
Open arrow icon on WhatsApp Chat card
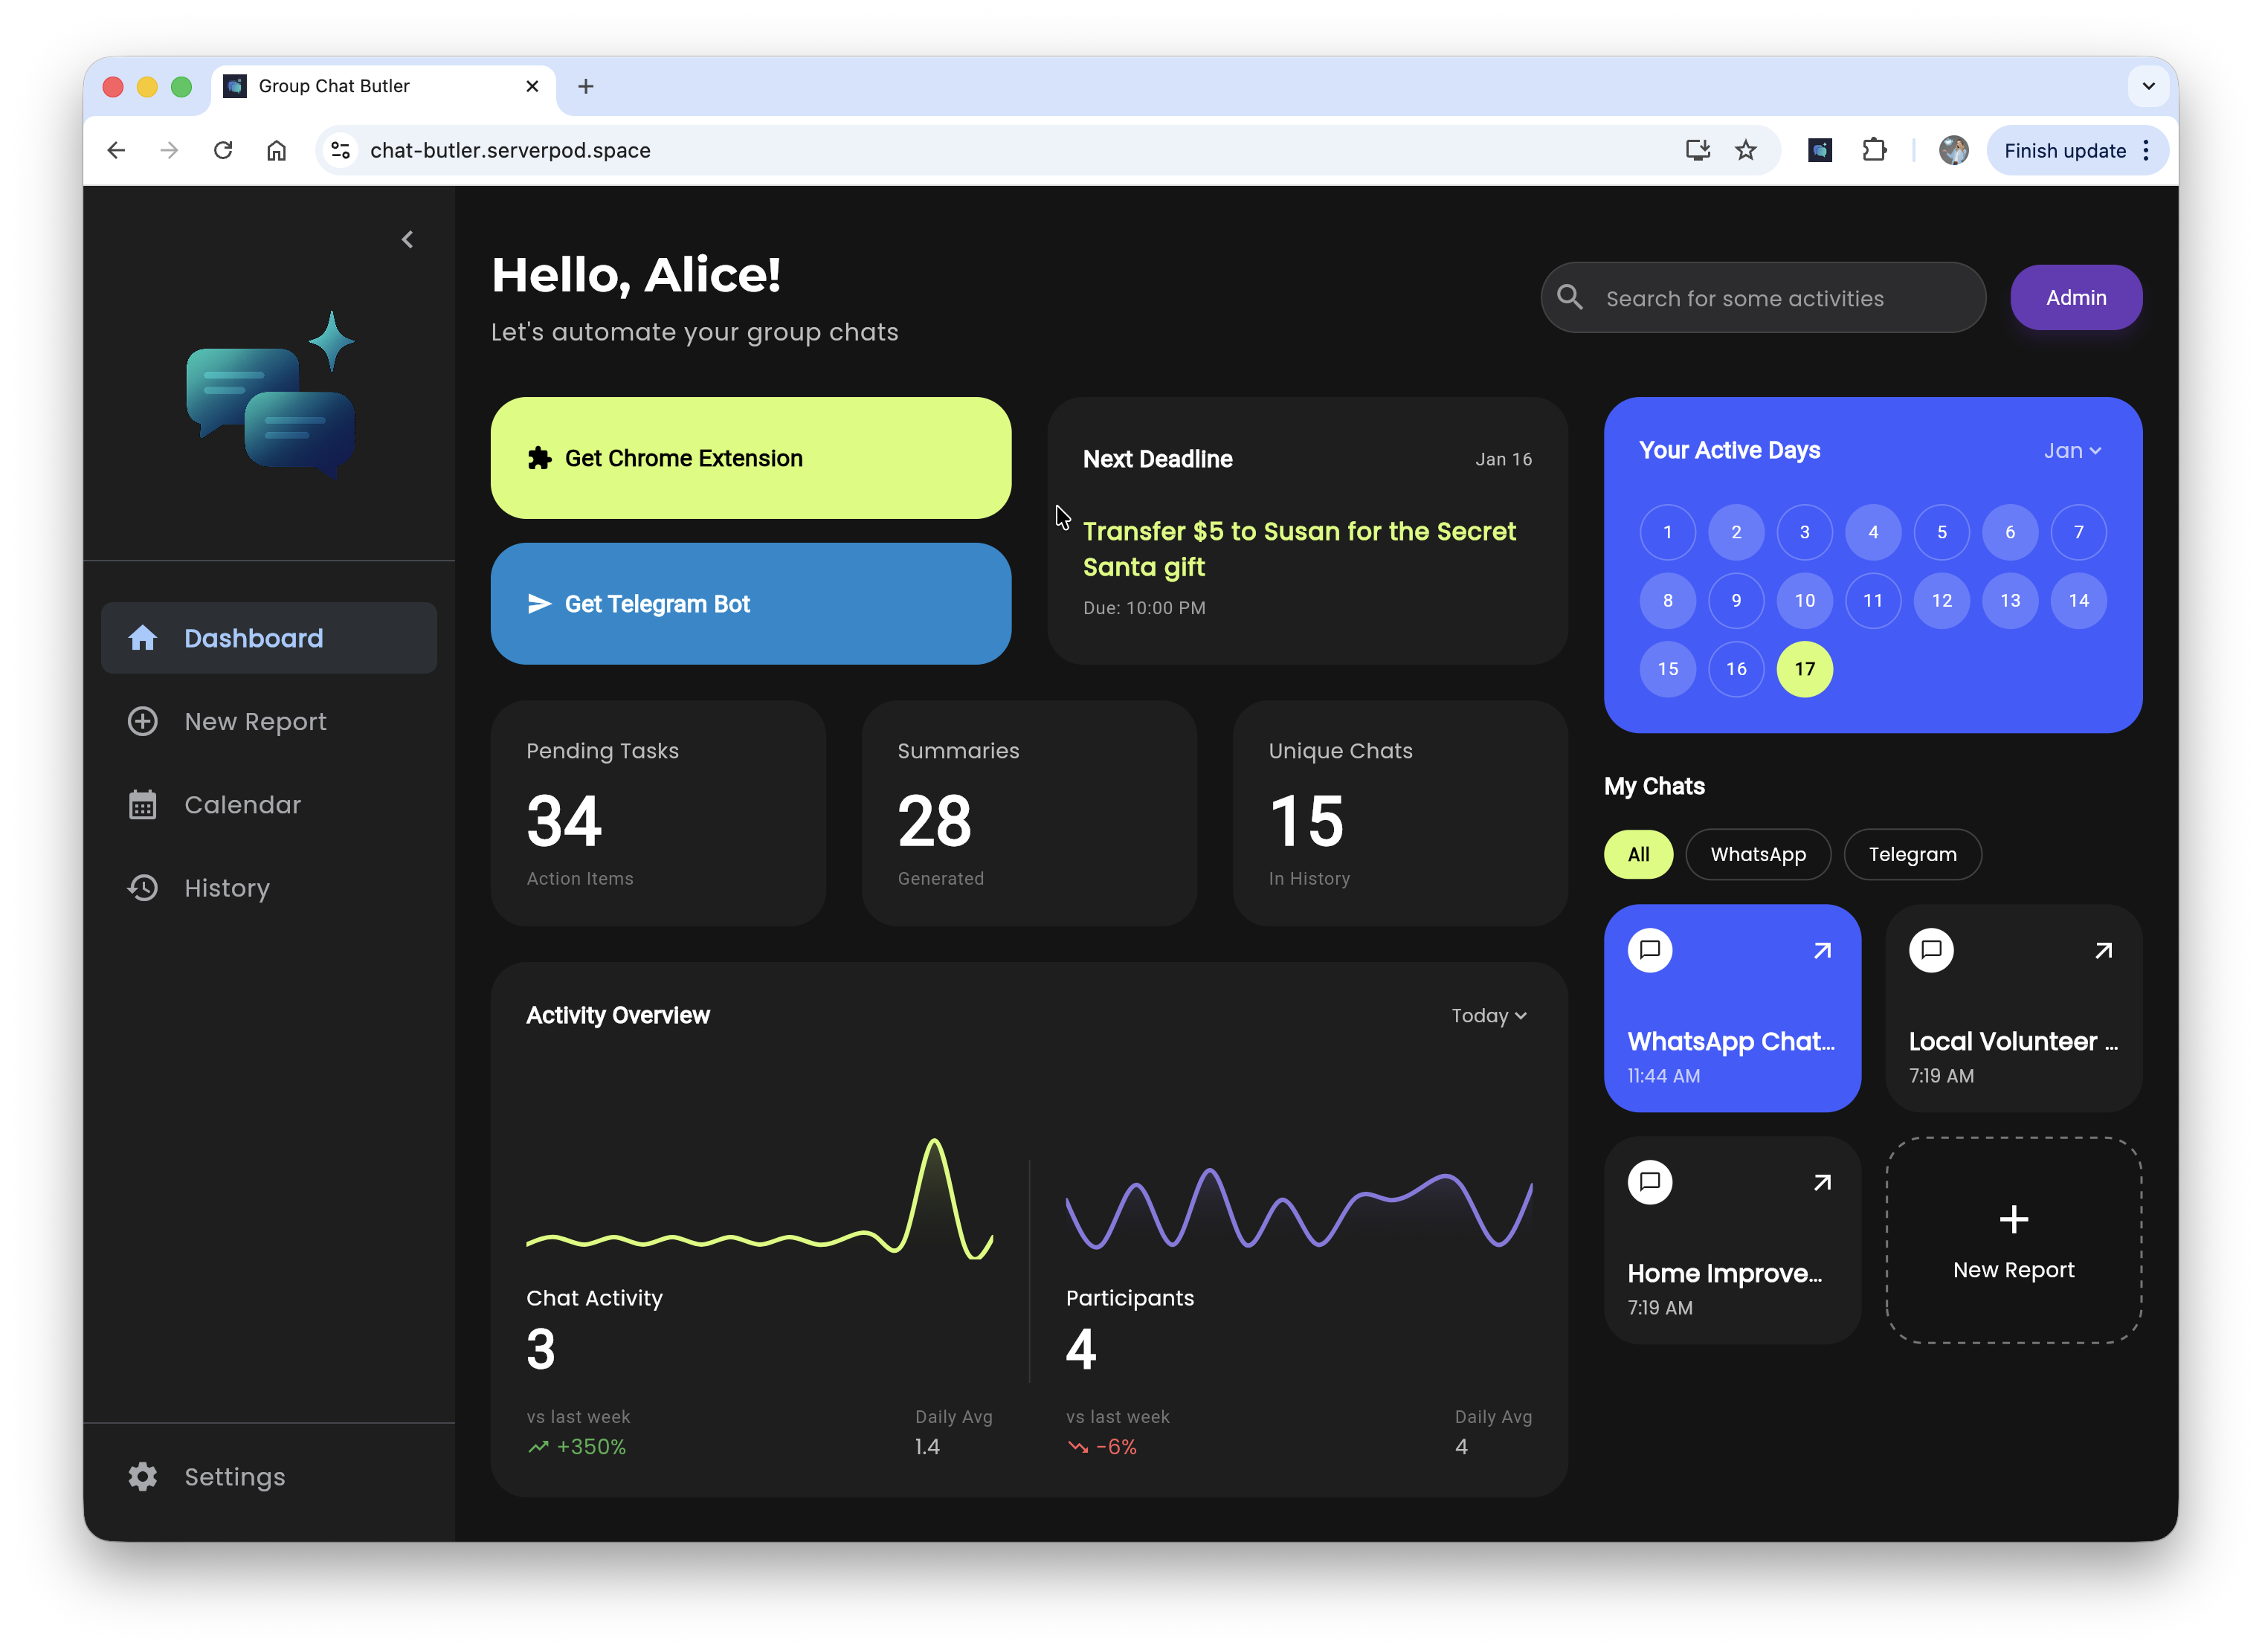[1822, 951]
